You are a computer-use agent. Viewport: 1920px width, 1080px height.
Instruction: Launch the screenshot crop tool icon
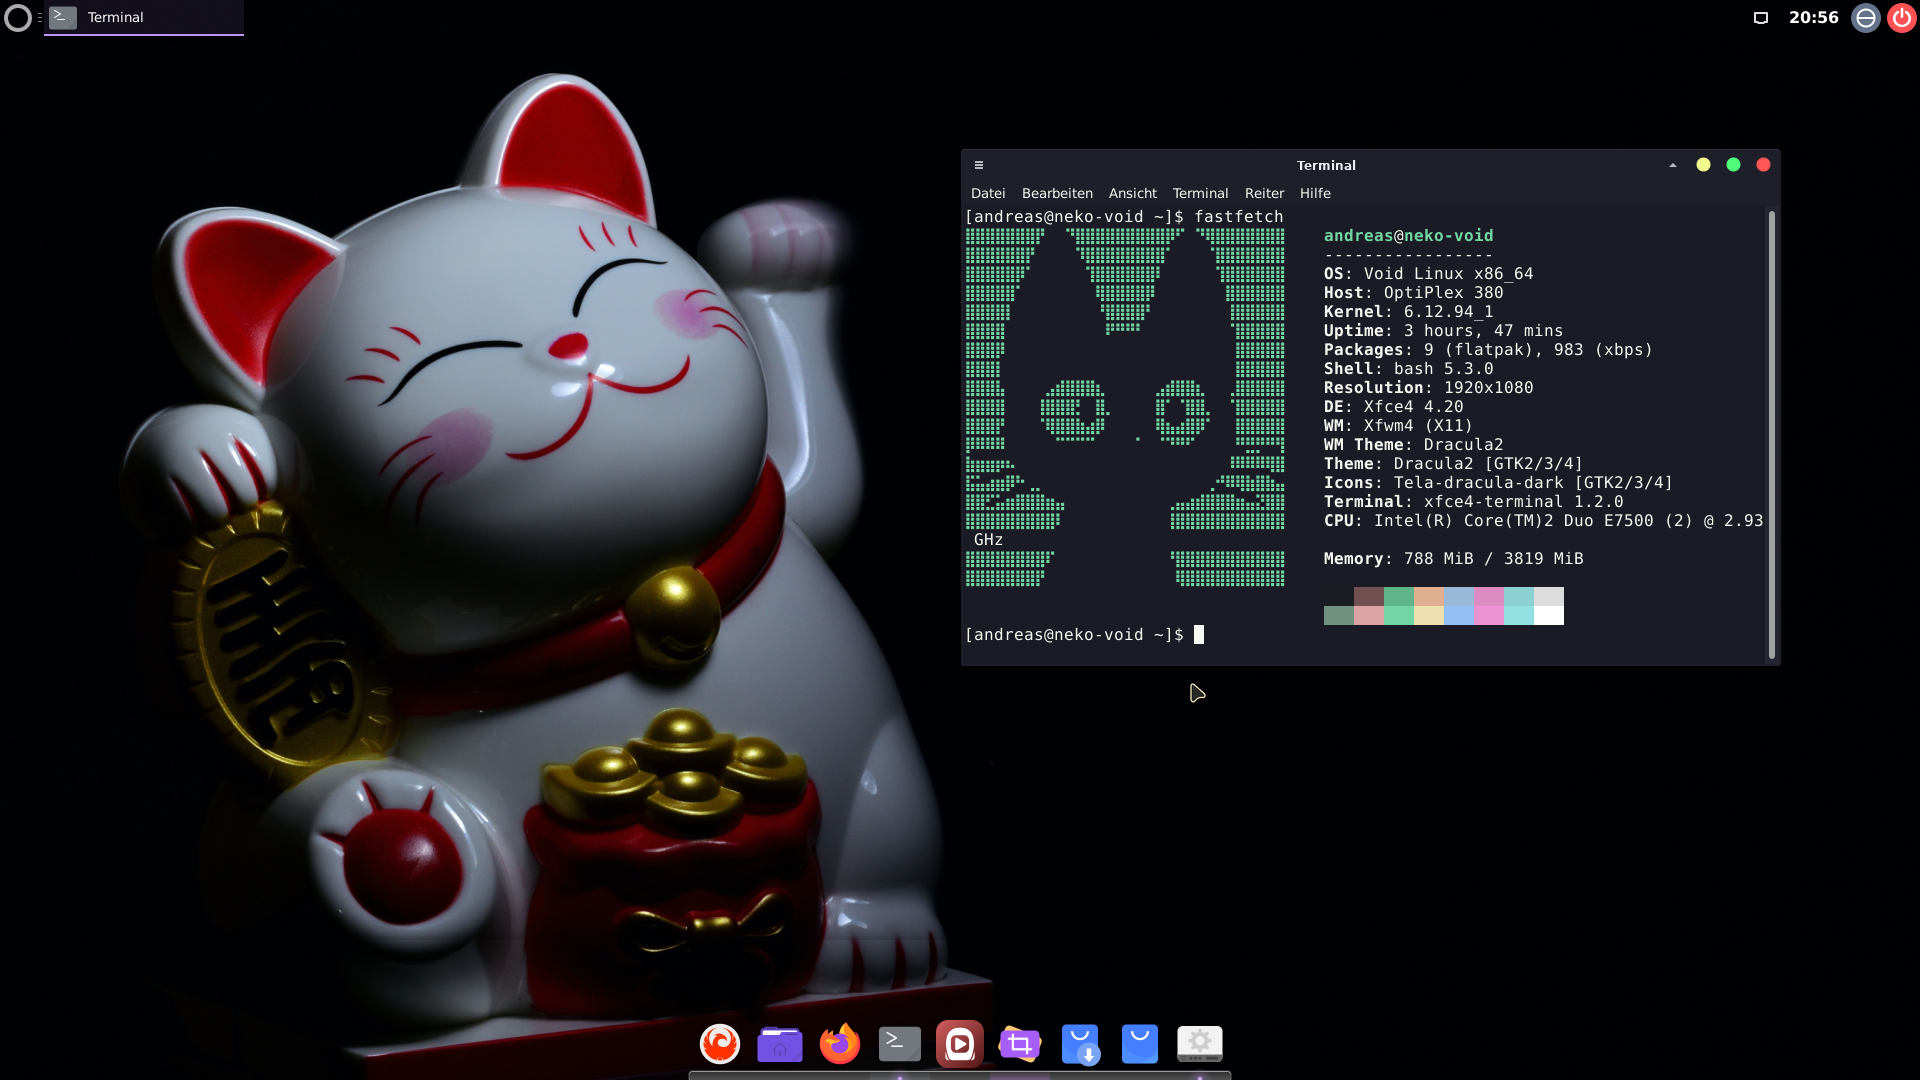point(1020,1044)
